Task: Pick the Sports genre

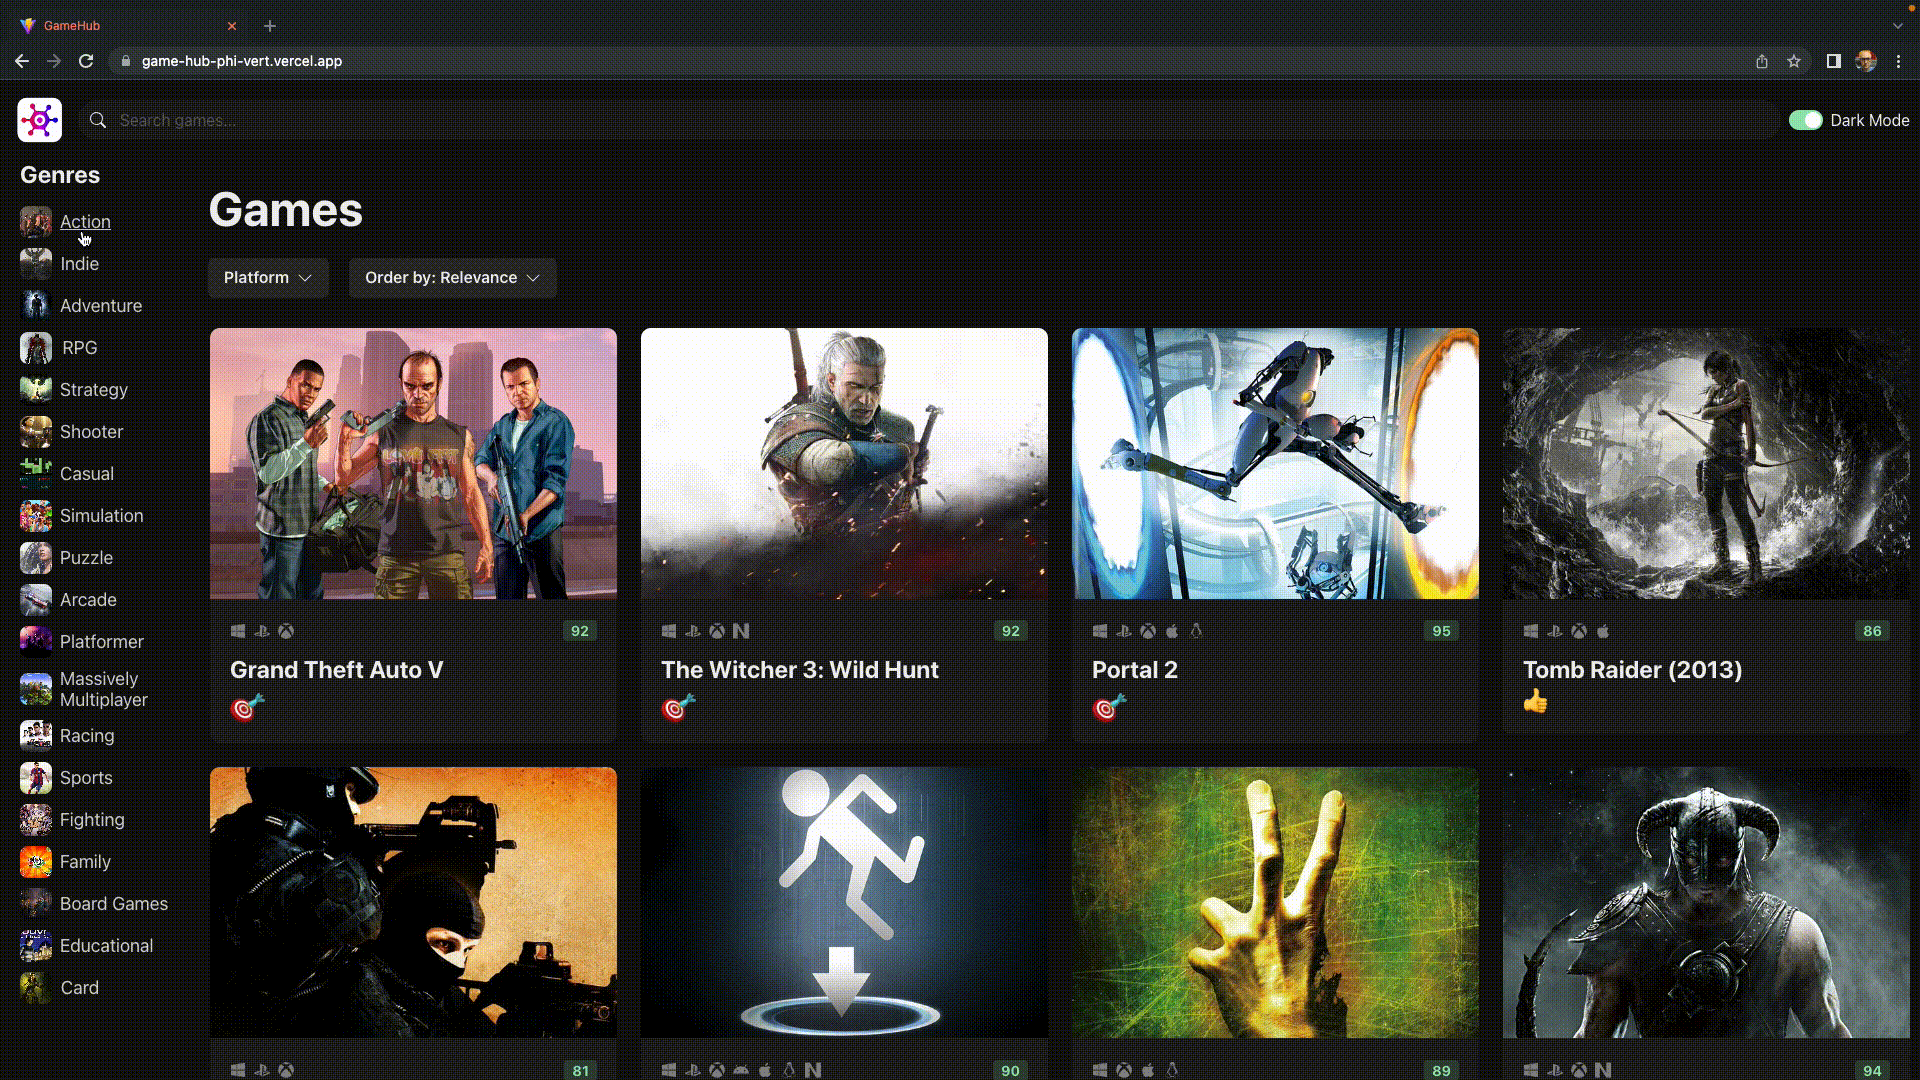Action: pos(86,778)
